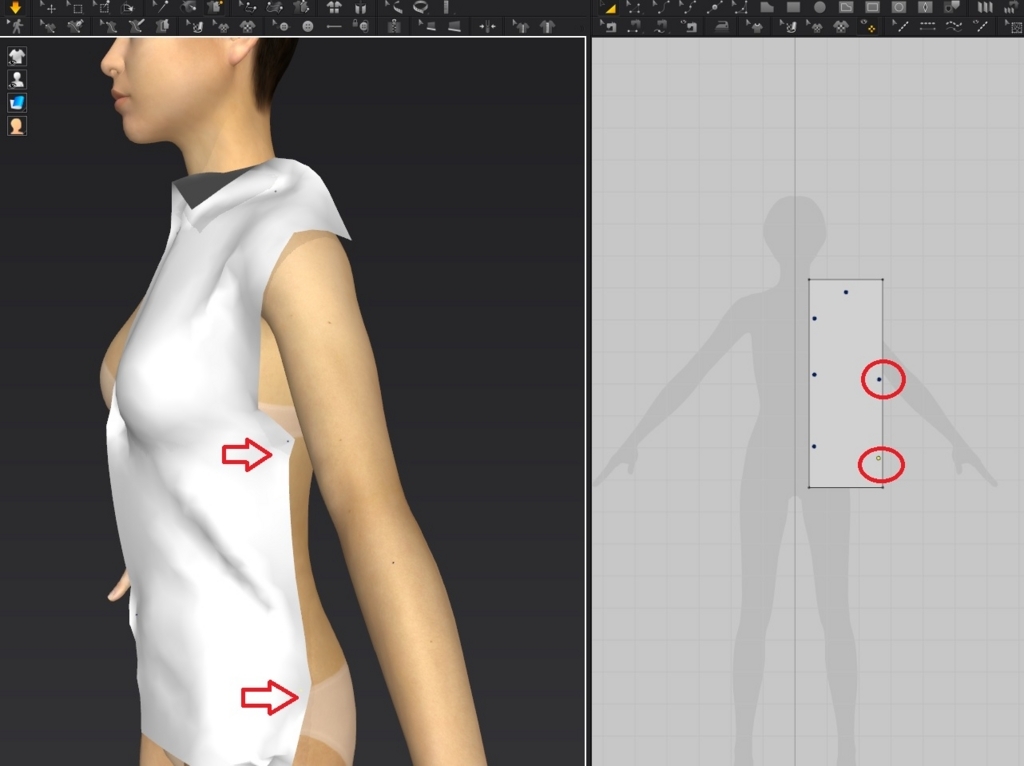The image size is (1024, 766).
Task: Click the Edit Texture checkered square icon
Action: coord(1014,26)
